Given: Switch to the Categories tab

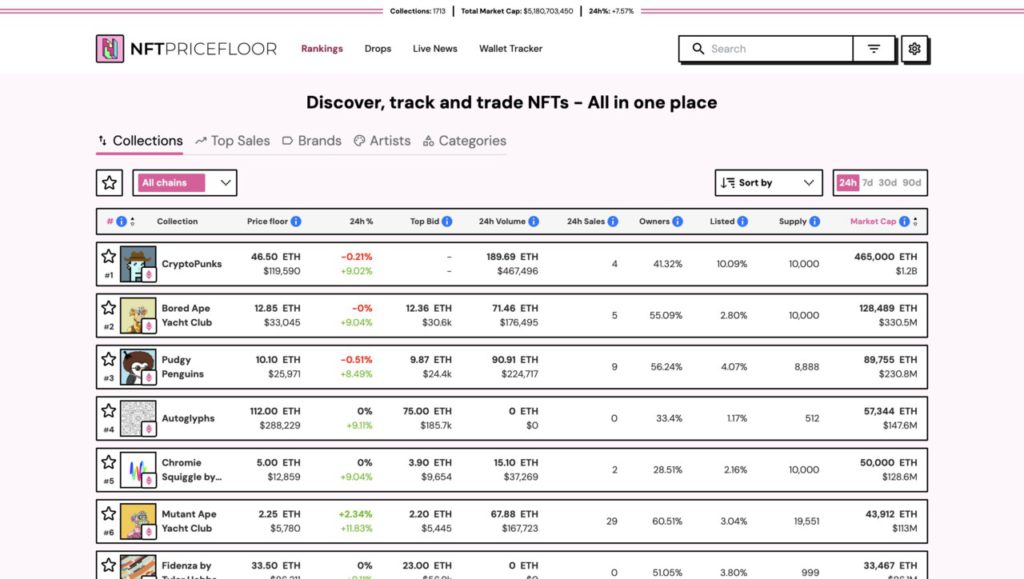Looking at the screenshot, I should [464, 141].
